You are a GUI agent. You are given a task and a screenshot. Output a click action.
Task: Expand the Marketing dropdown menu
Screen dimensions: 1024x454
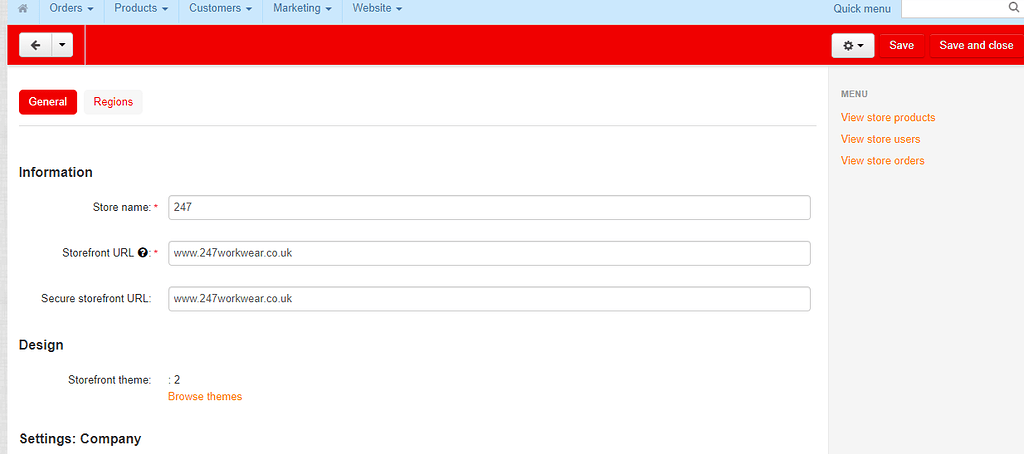(302, 9)
